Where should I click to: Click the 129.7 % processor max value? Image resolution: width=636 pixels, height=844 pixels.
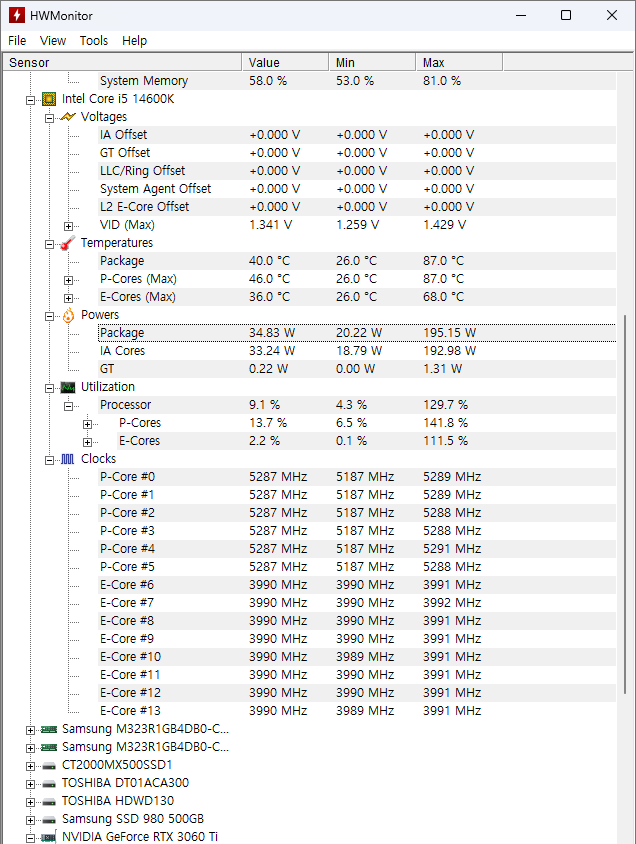[446, 405]
